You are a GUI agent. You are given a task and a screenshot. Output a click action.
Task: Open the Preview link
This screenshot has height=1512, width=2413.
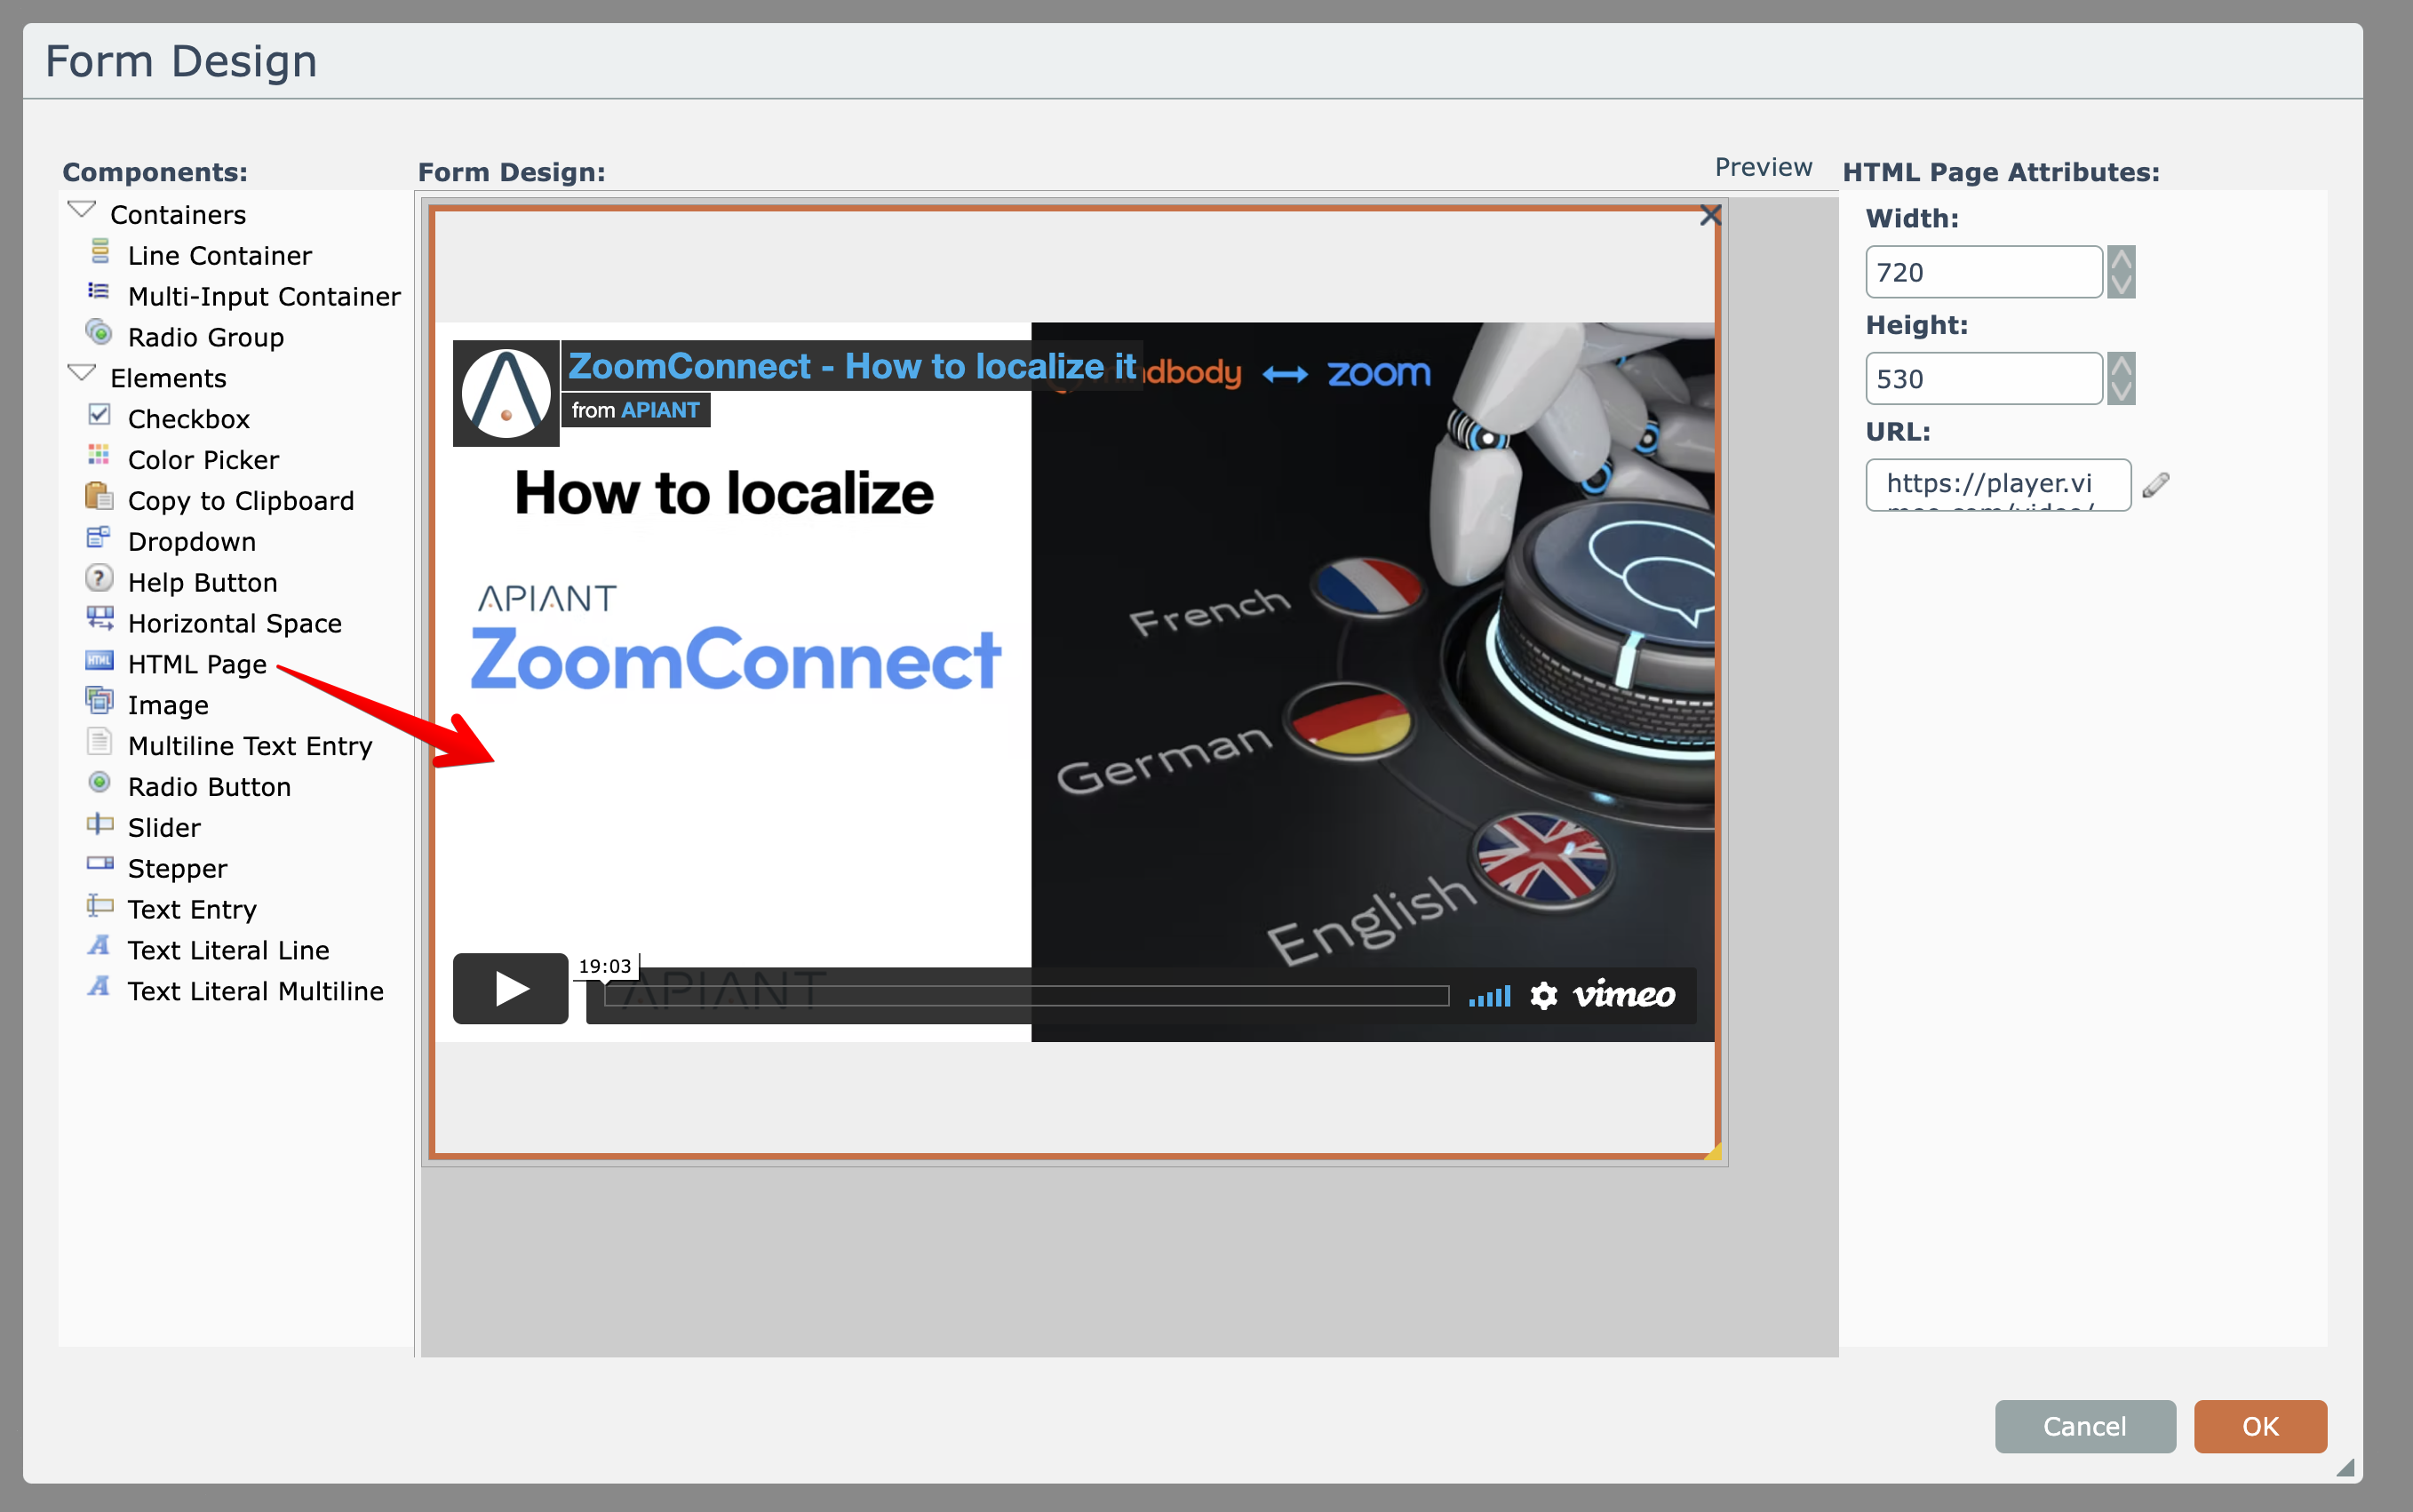[x=1763, y=167]
